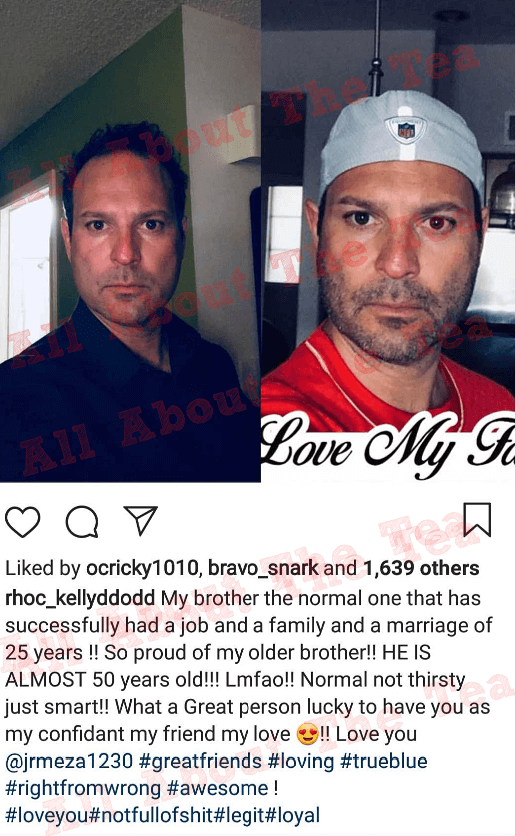The height and width of the screenshot is (836, 516).
Task: Save post with bookmark icon
Action: point(477,519)
